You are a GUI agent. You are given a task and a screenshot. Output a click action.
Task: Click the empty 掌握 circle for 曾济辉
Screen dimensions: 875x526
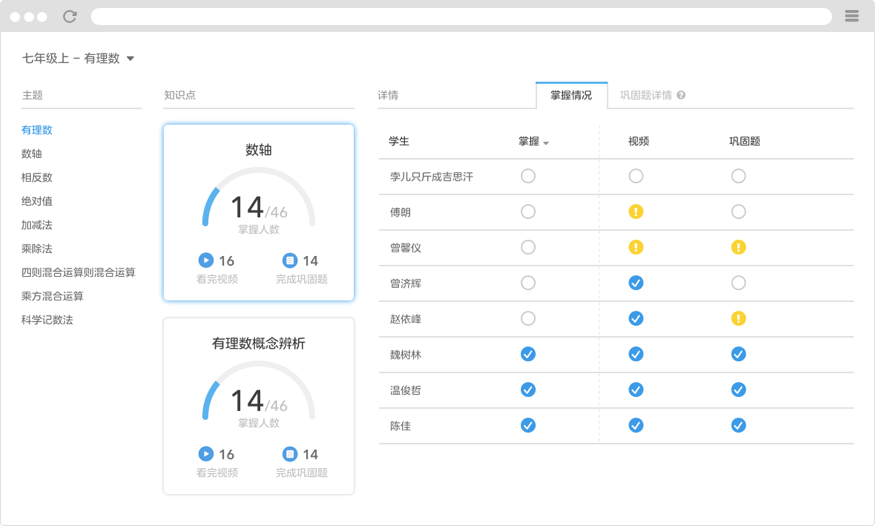[528, 283]
